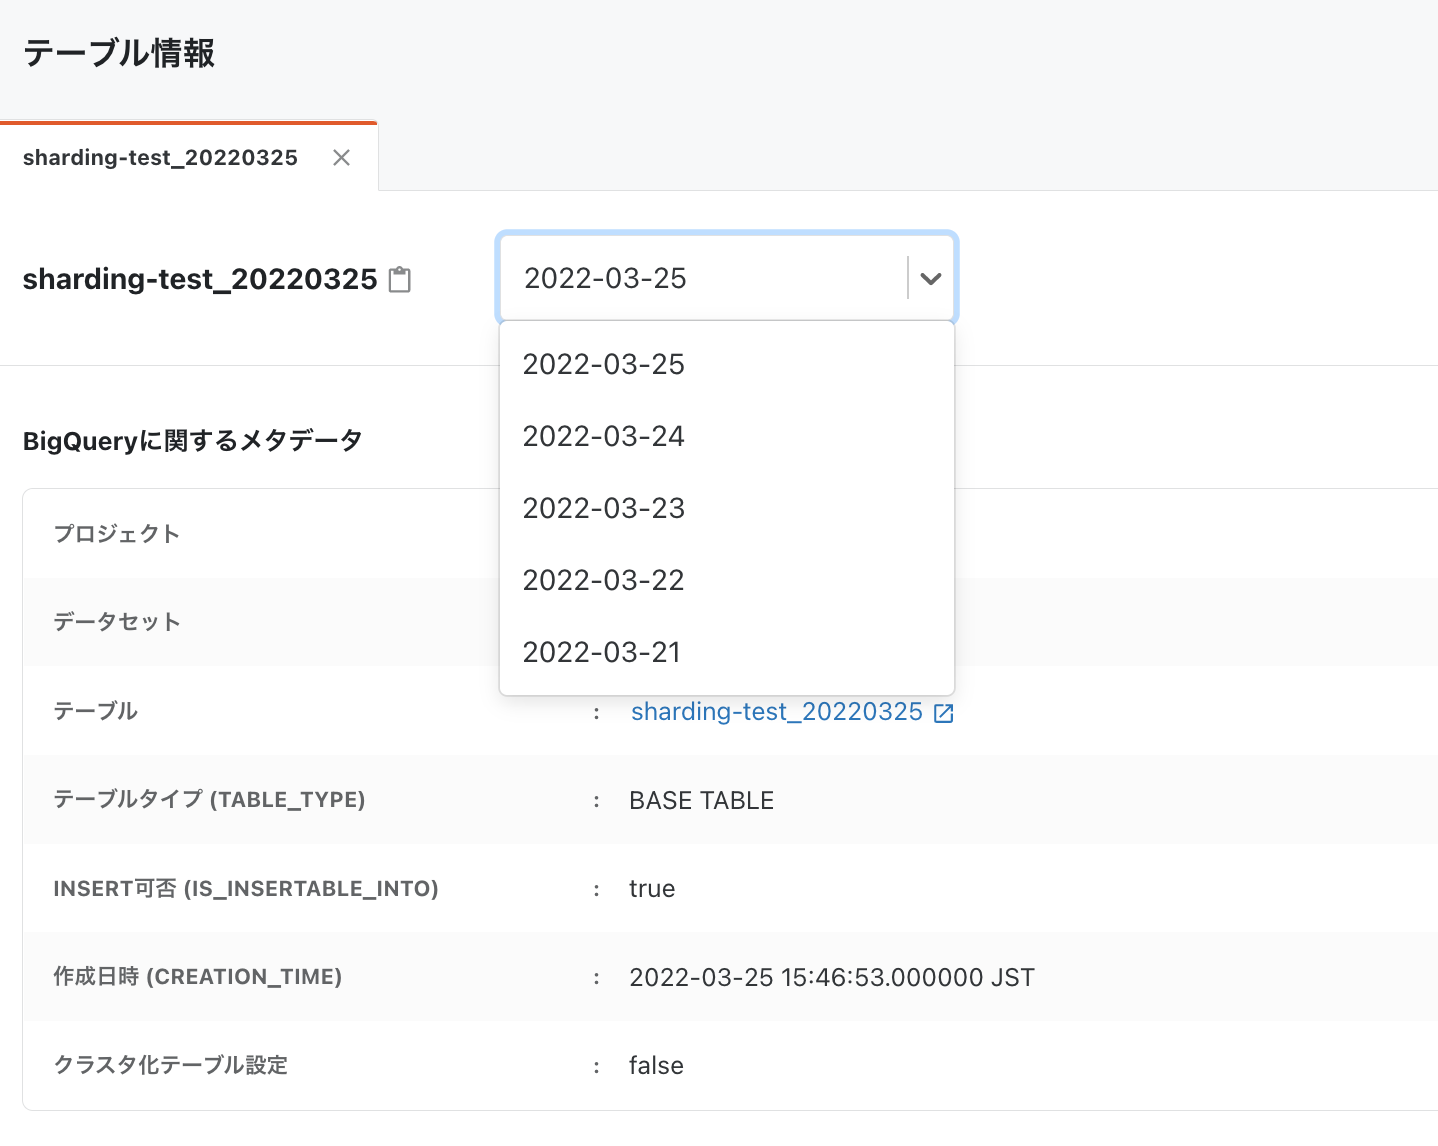Choose 2022-03-24 in the date list
The width and height of the screenshot is (1438, 1146).
click(x=727, y=436)
